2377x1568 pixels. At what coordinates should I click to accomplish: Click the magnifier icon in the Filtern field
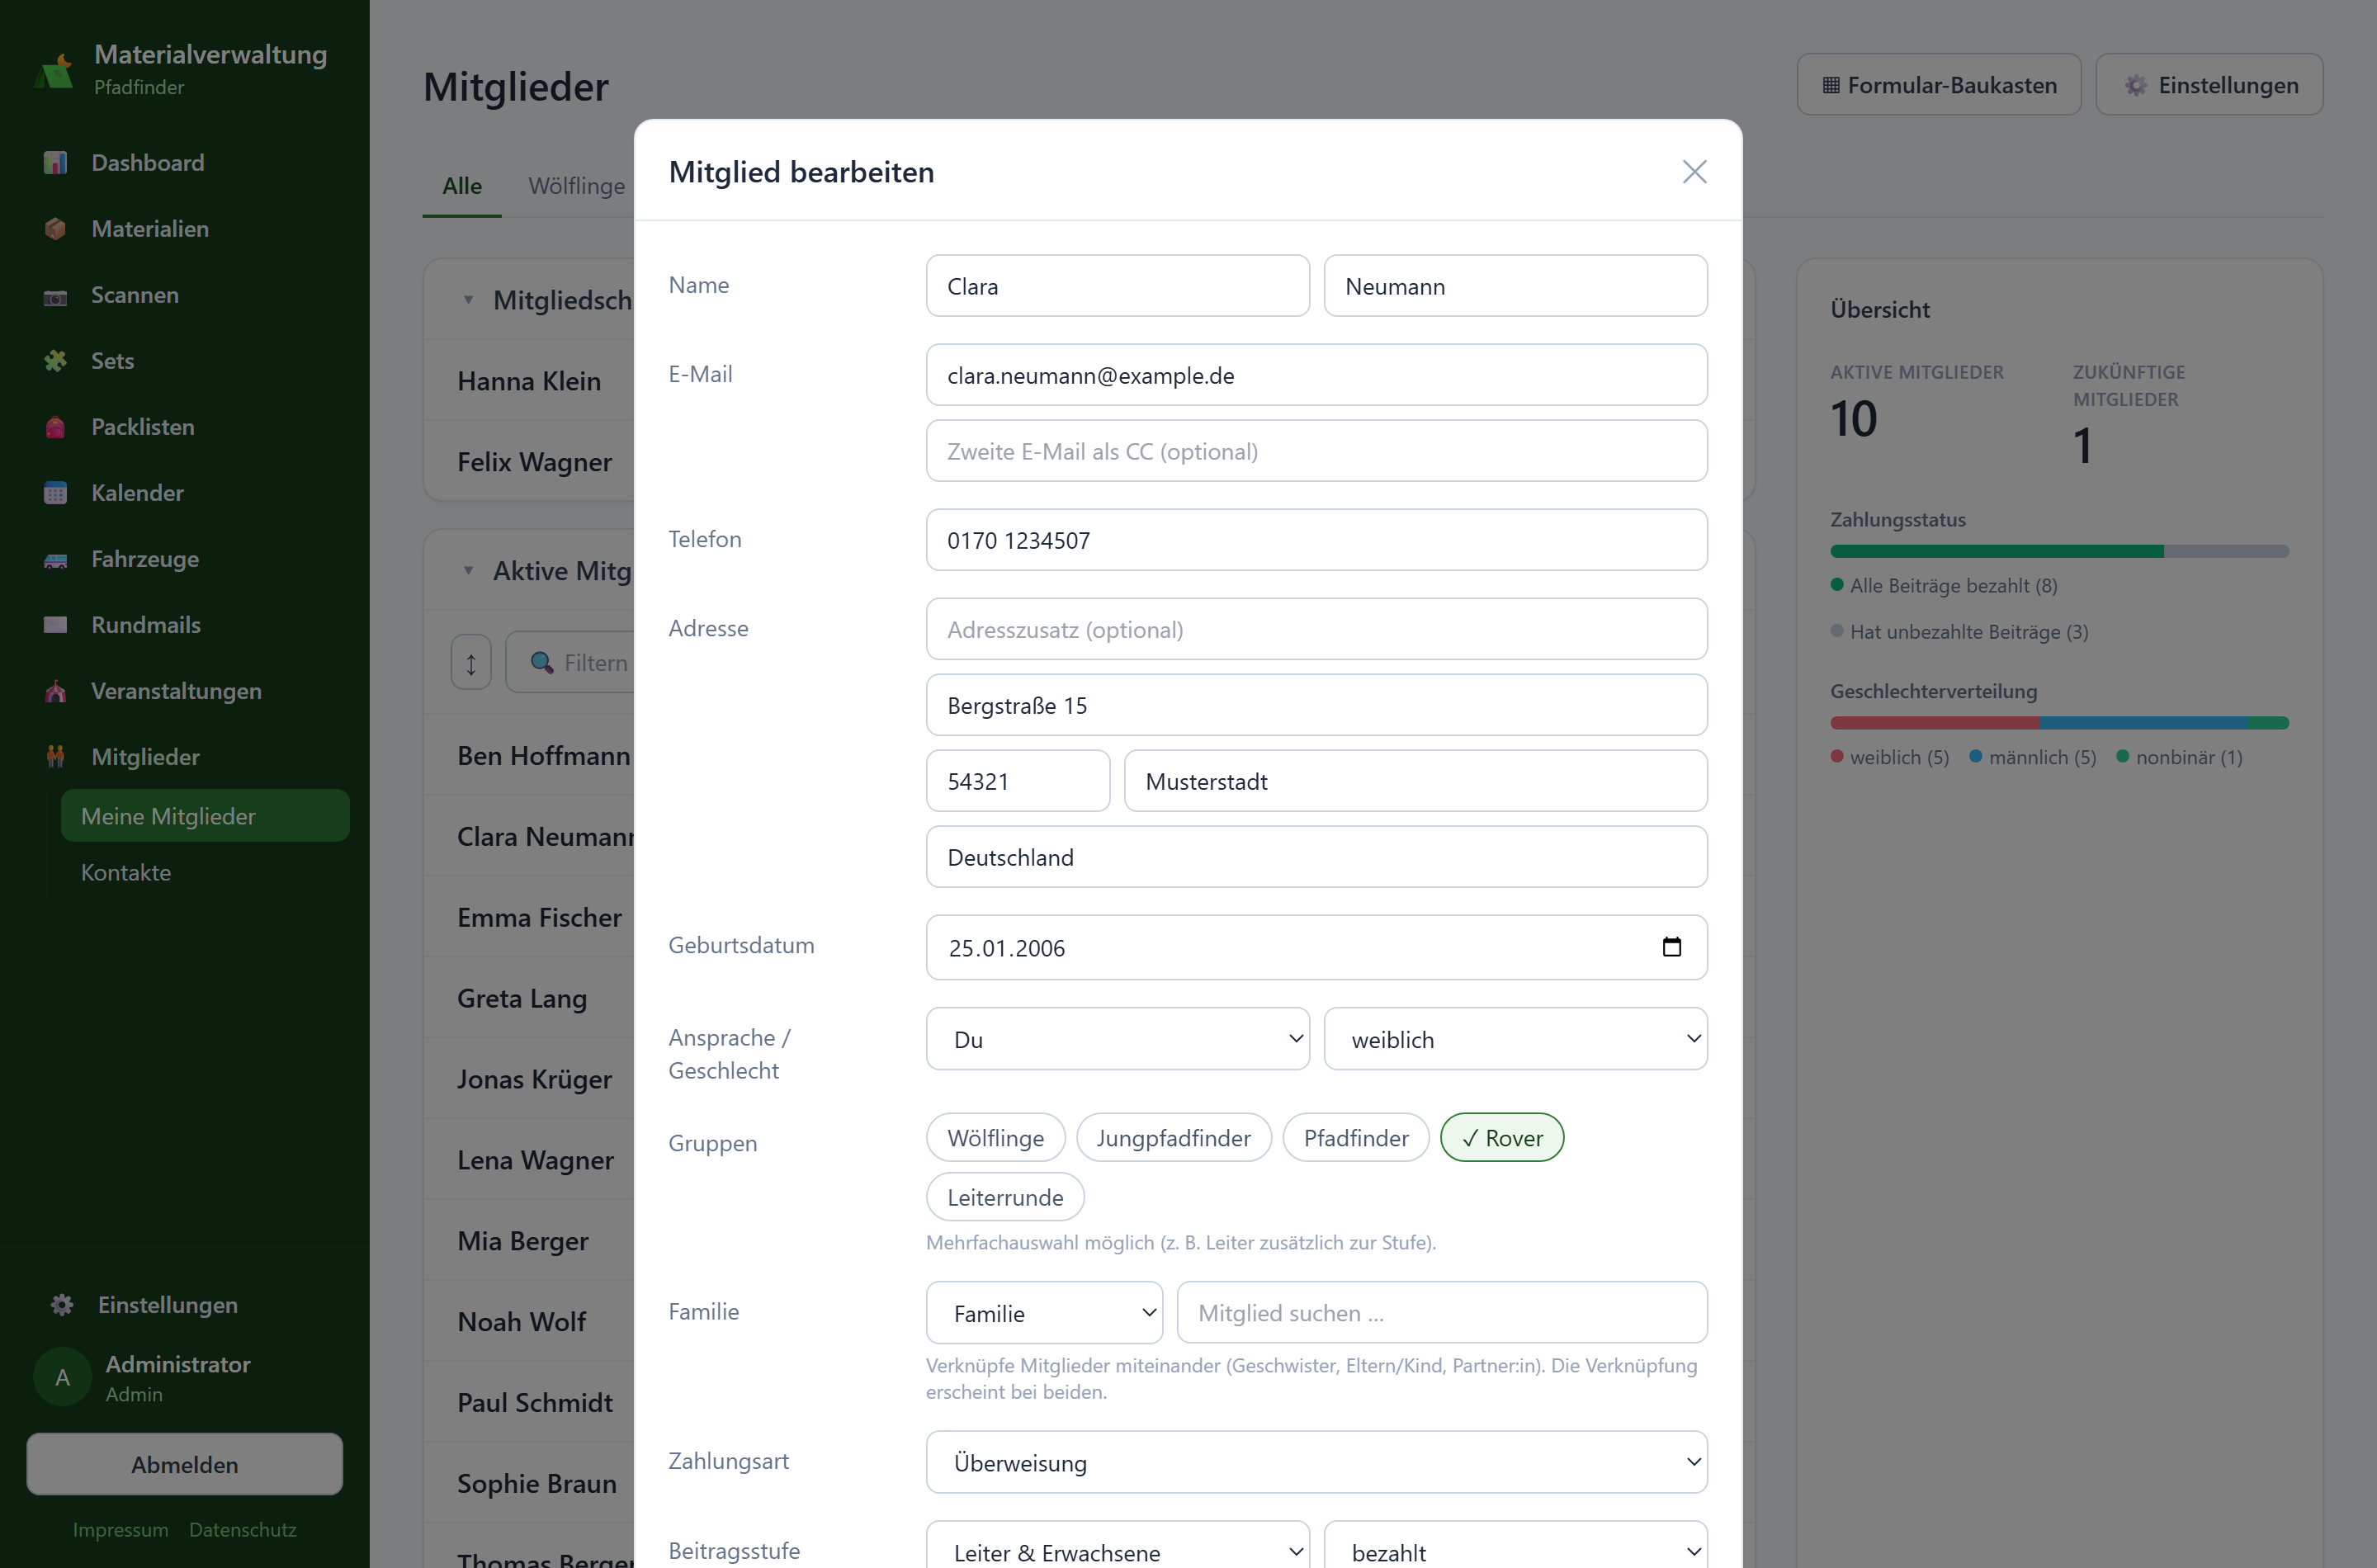(542, 662)
